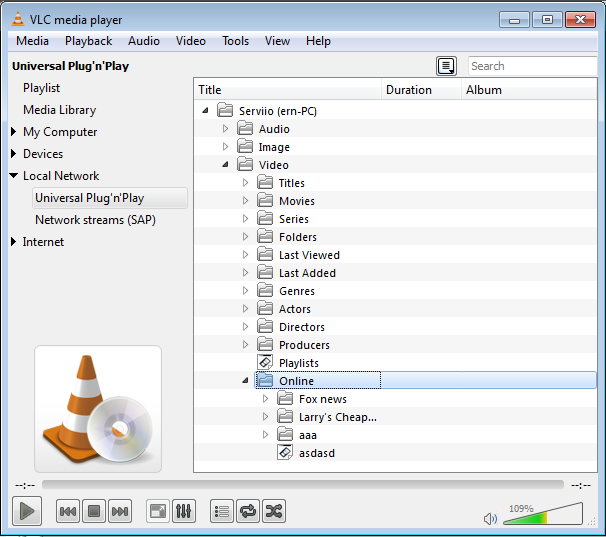Collapse Local Network in sidebar
The height and width of the screenshot is (537, 606).
(14, 176)
